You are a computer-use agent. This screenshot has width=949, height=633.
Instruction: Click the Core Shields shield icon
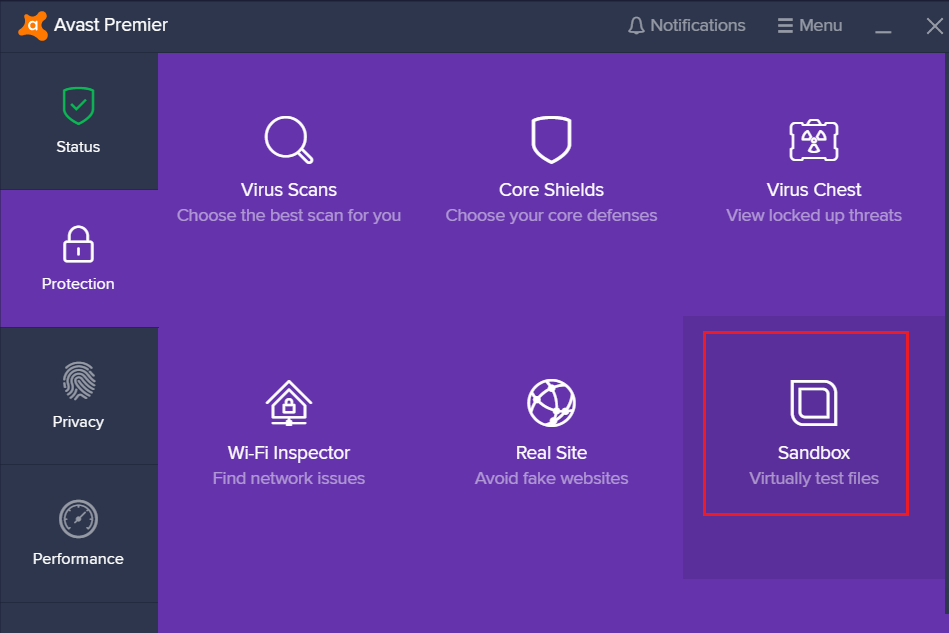pos(551,140)
